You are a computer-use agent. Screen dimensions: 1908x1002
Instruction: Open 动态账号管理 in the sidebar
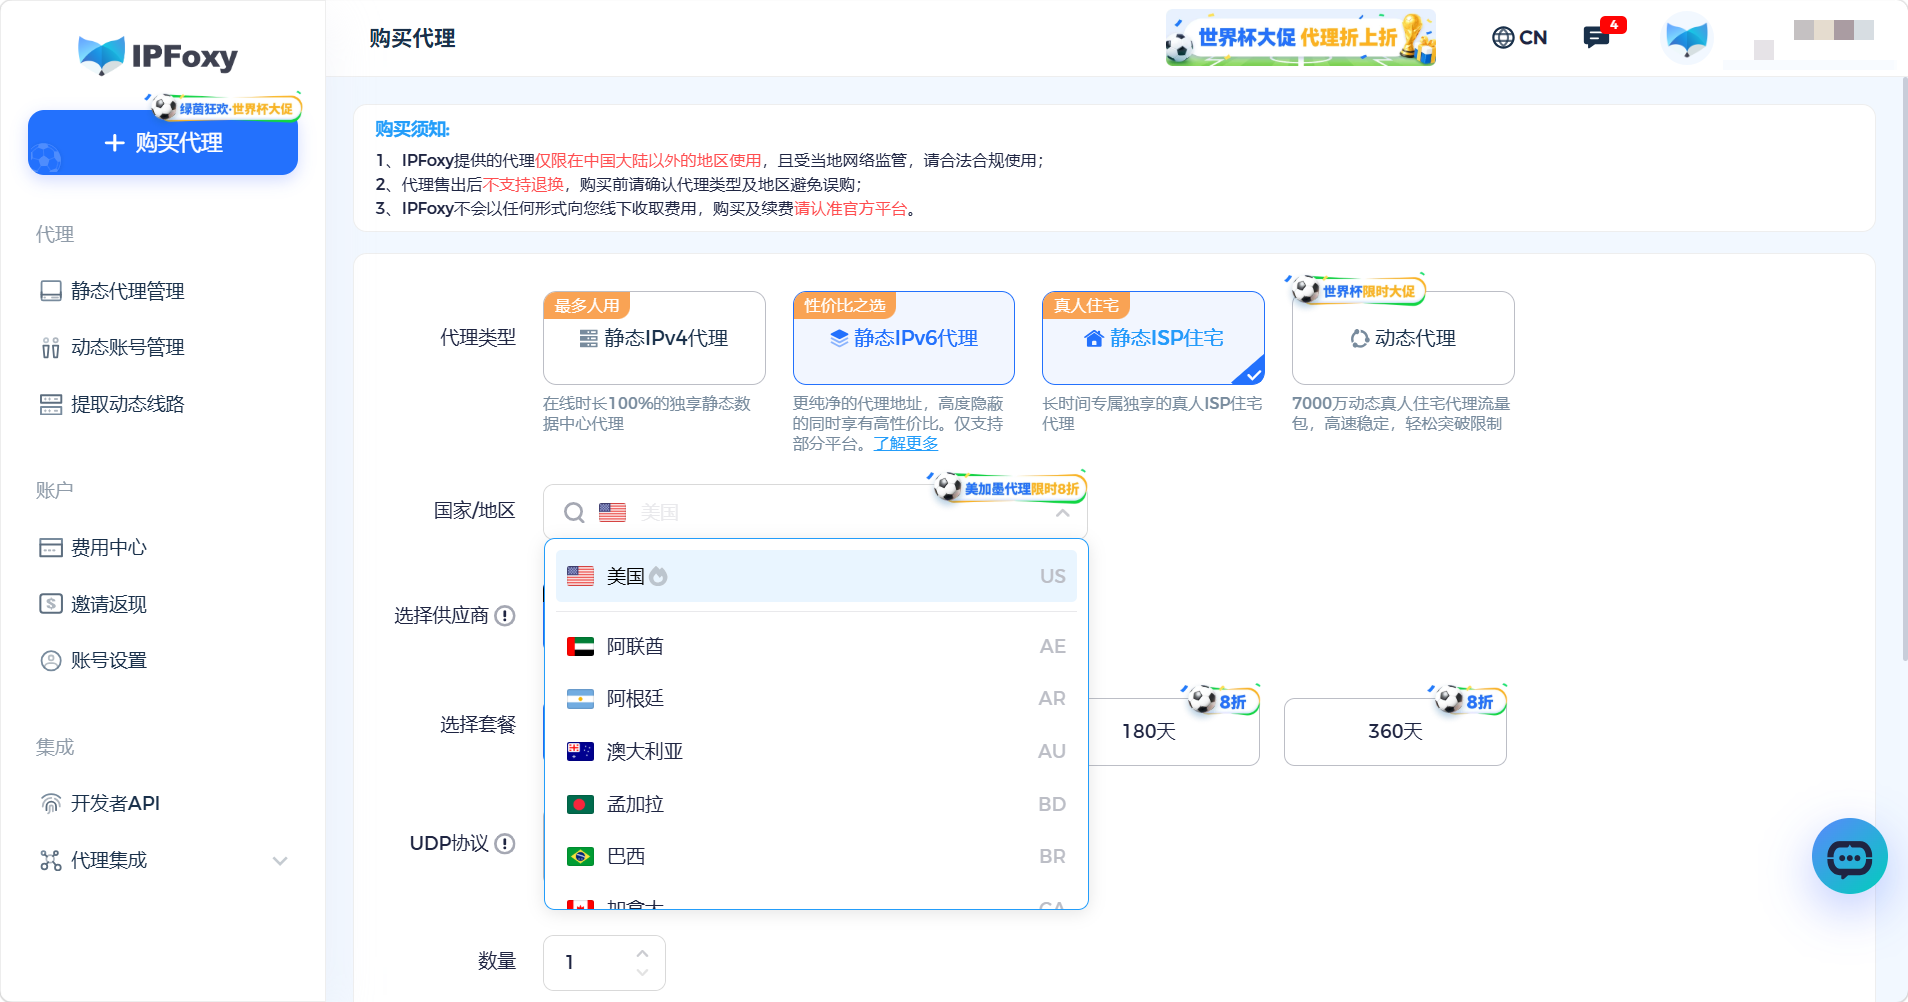tap(127, 347)
